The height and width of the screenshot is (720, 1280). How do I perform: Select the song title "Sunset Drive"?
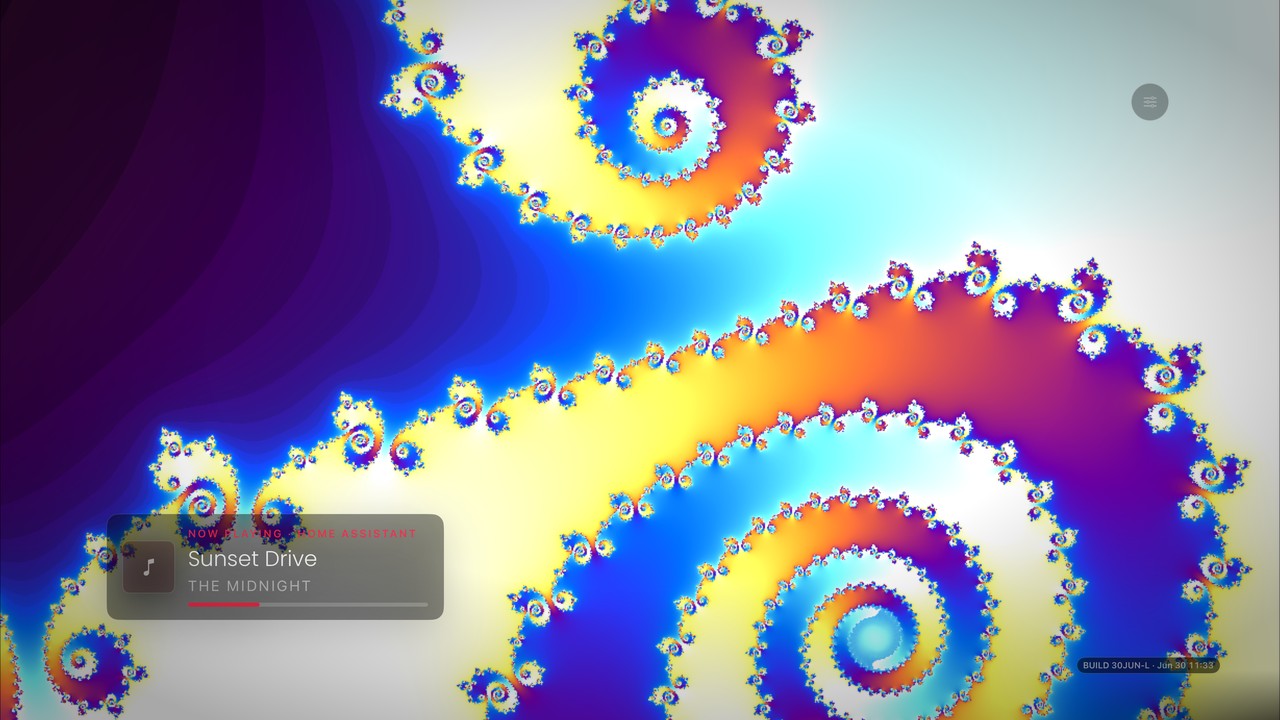252,559
